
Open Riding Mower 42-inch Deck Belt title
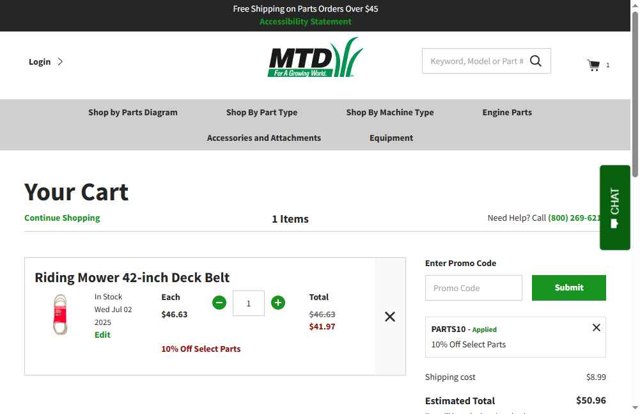coord(132,278)
